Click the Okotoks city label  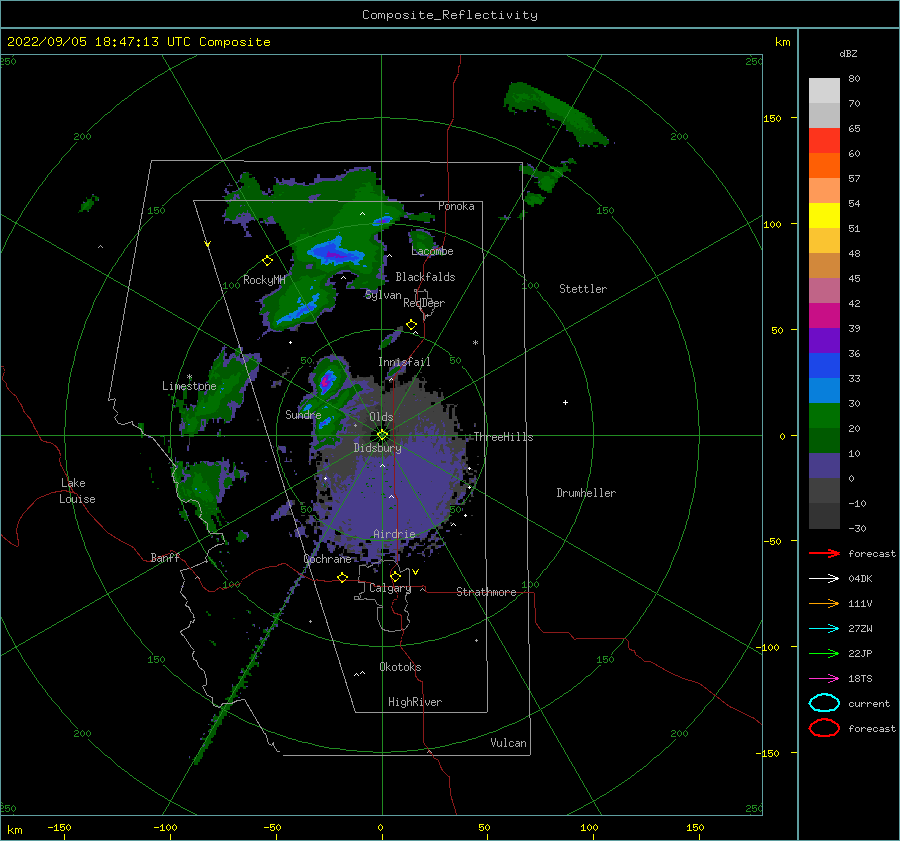(400, 666)
